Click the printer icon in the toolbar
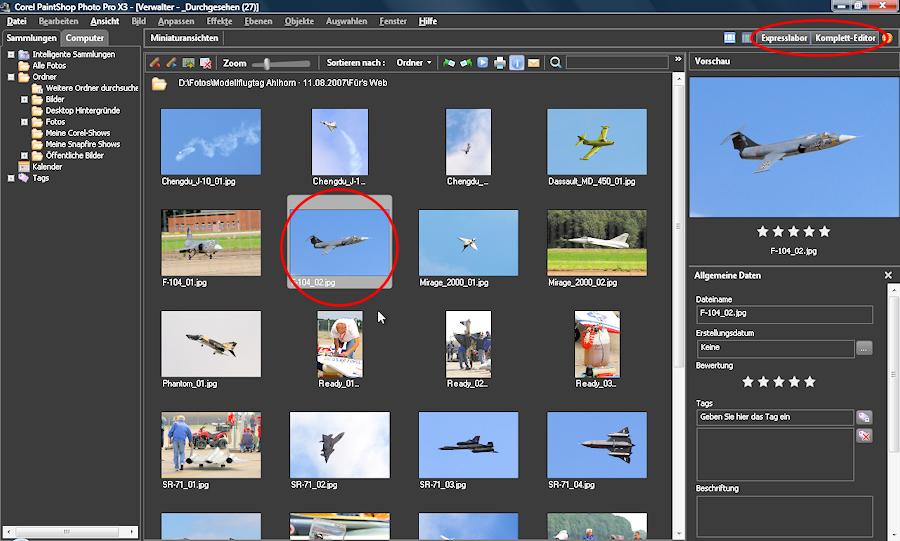 500,63
